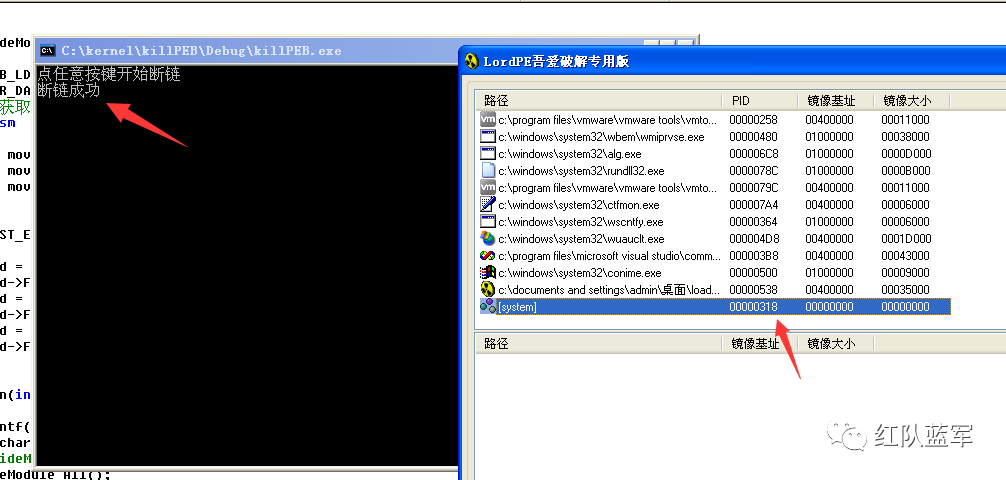Click image size 0000D000 of alg.exe
The image size is (1006, 480).
[906, 154]
